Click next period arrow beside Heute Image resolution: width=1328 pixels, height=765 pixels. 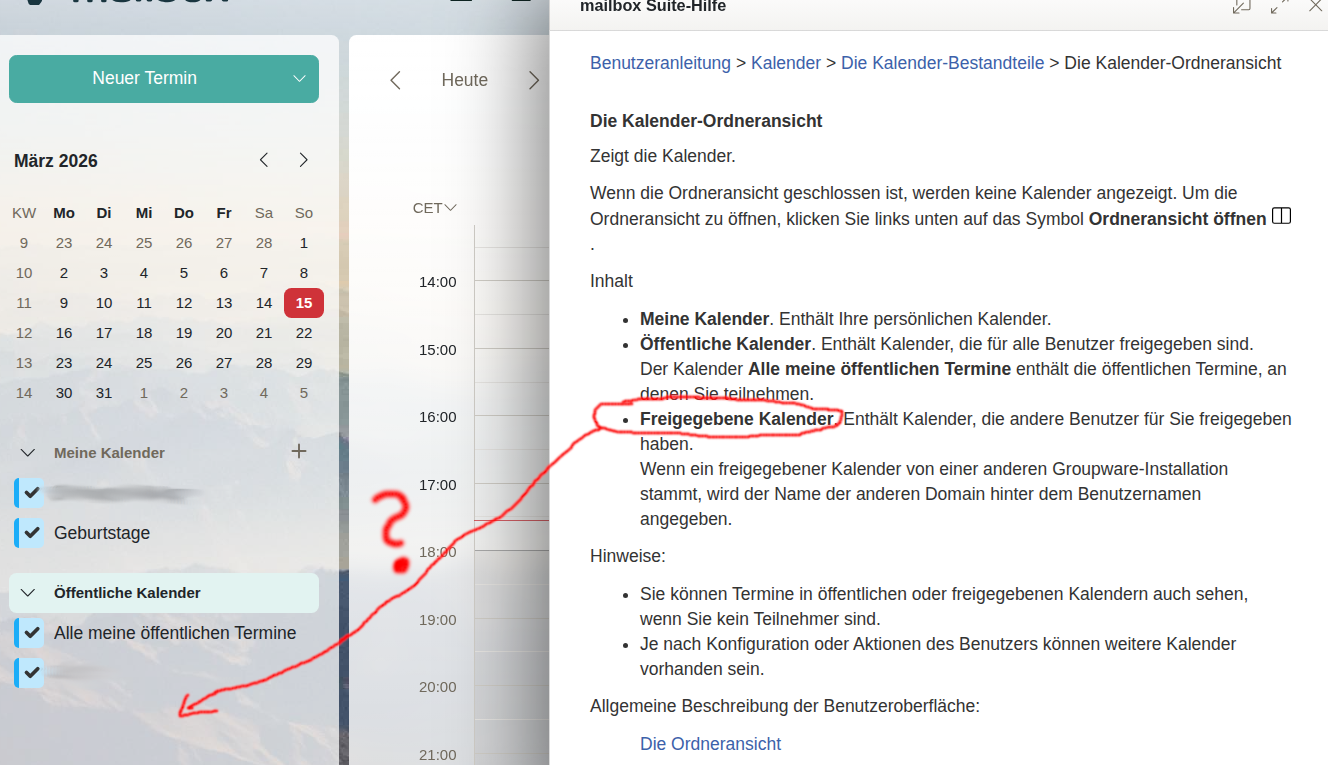click(533, 80)
